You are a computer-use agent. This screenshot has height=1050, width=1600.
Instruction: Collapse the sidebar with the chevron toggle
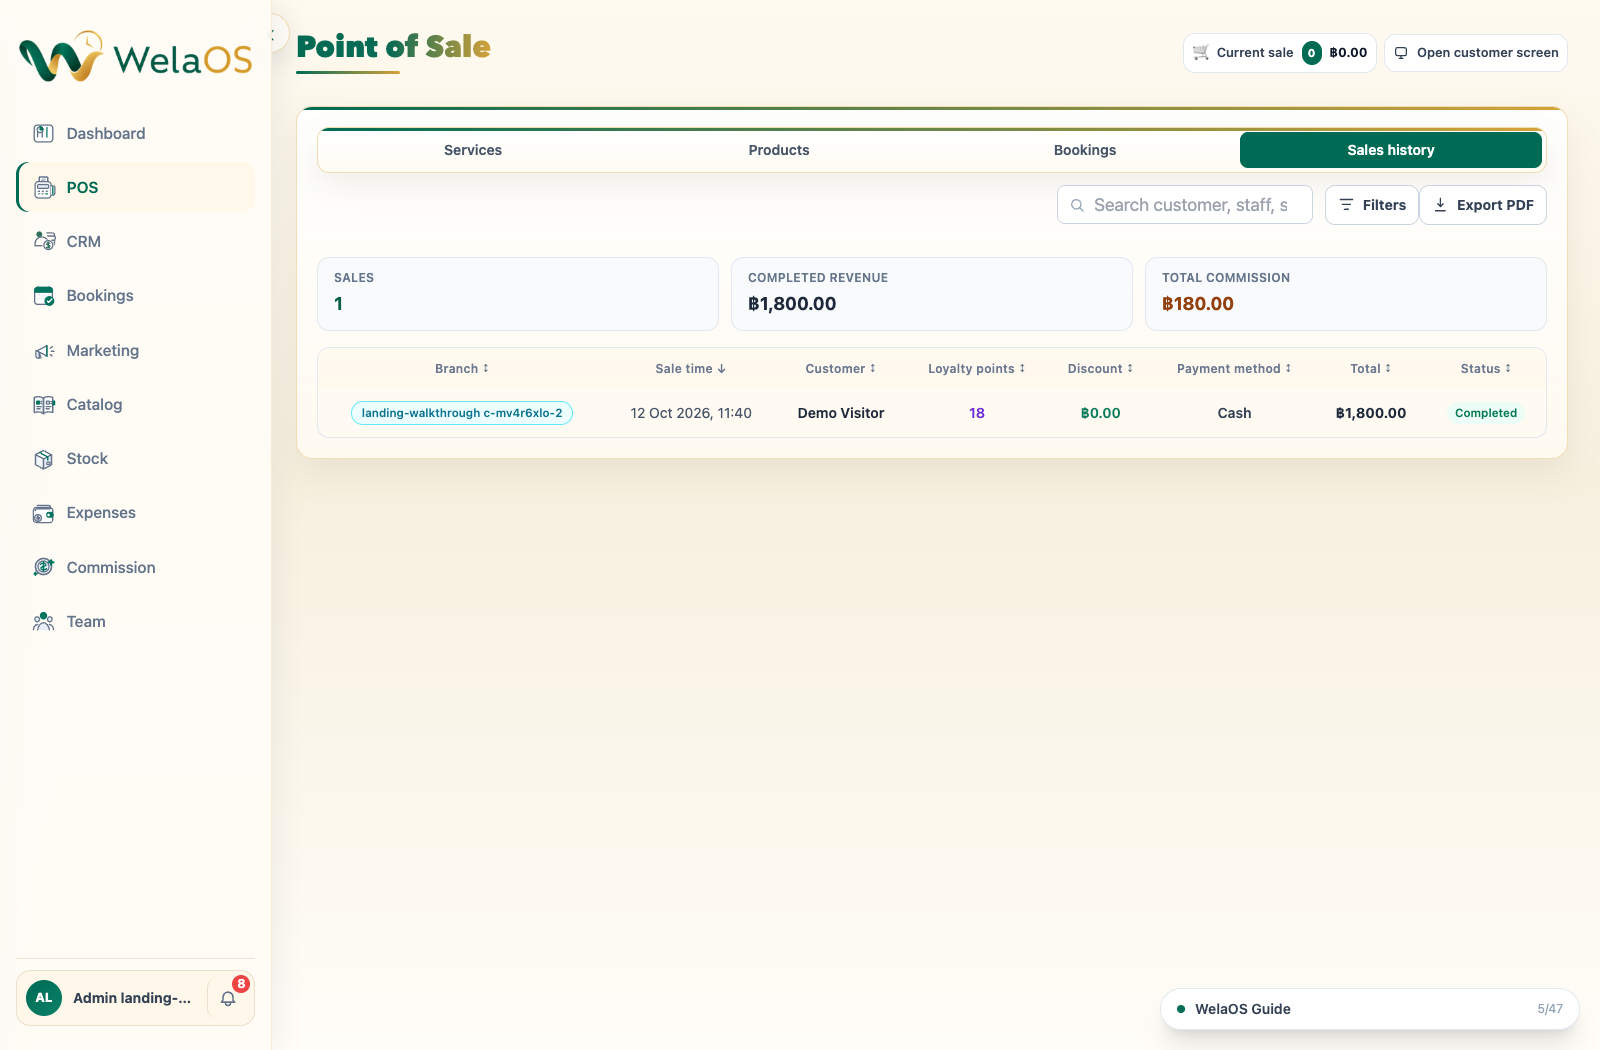click(274, 34)
